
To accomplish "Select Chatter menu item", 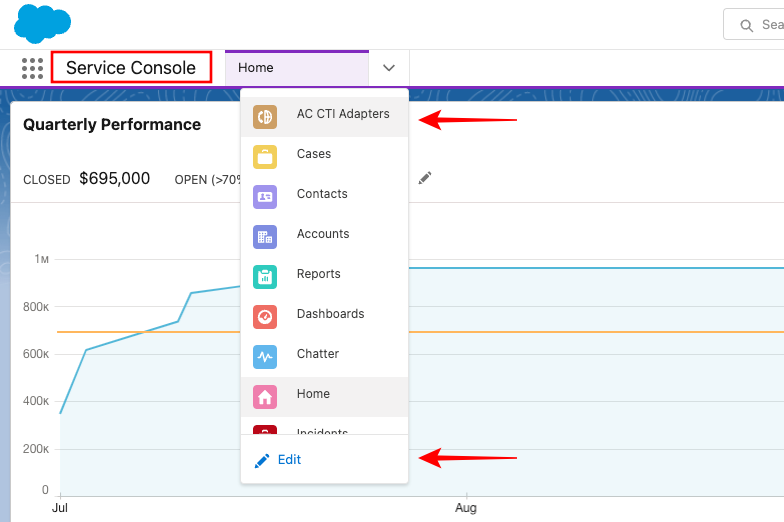I will pyautogui.click(x=324, y=357).
